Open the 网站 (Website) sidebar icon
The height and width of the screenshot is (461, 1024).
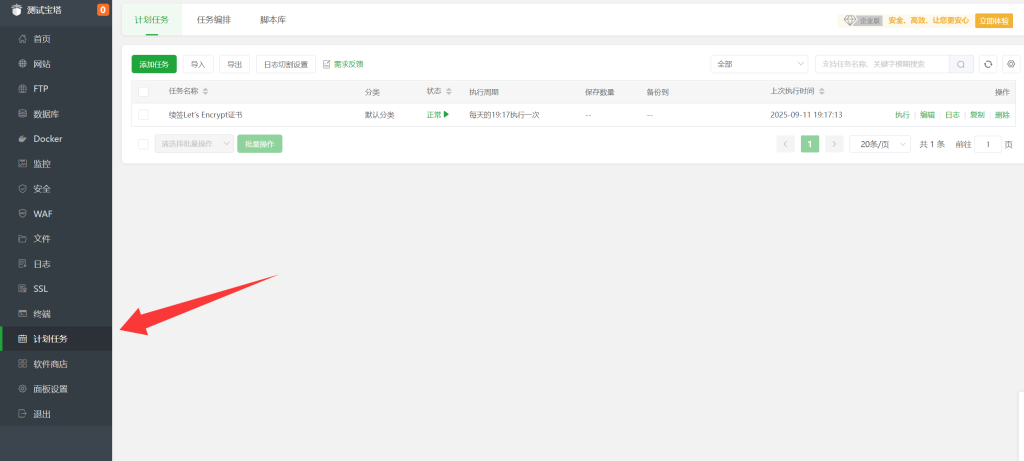tap(23, 64)
